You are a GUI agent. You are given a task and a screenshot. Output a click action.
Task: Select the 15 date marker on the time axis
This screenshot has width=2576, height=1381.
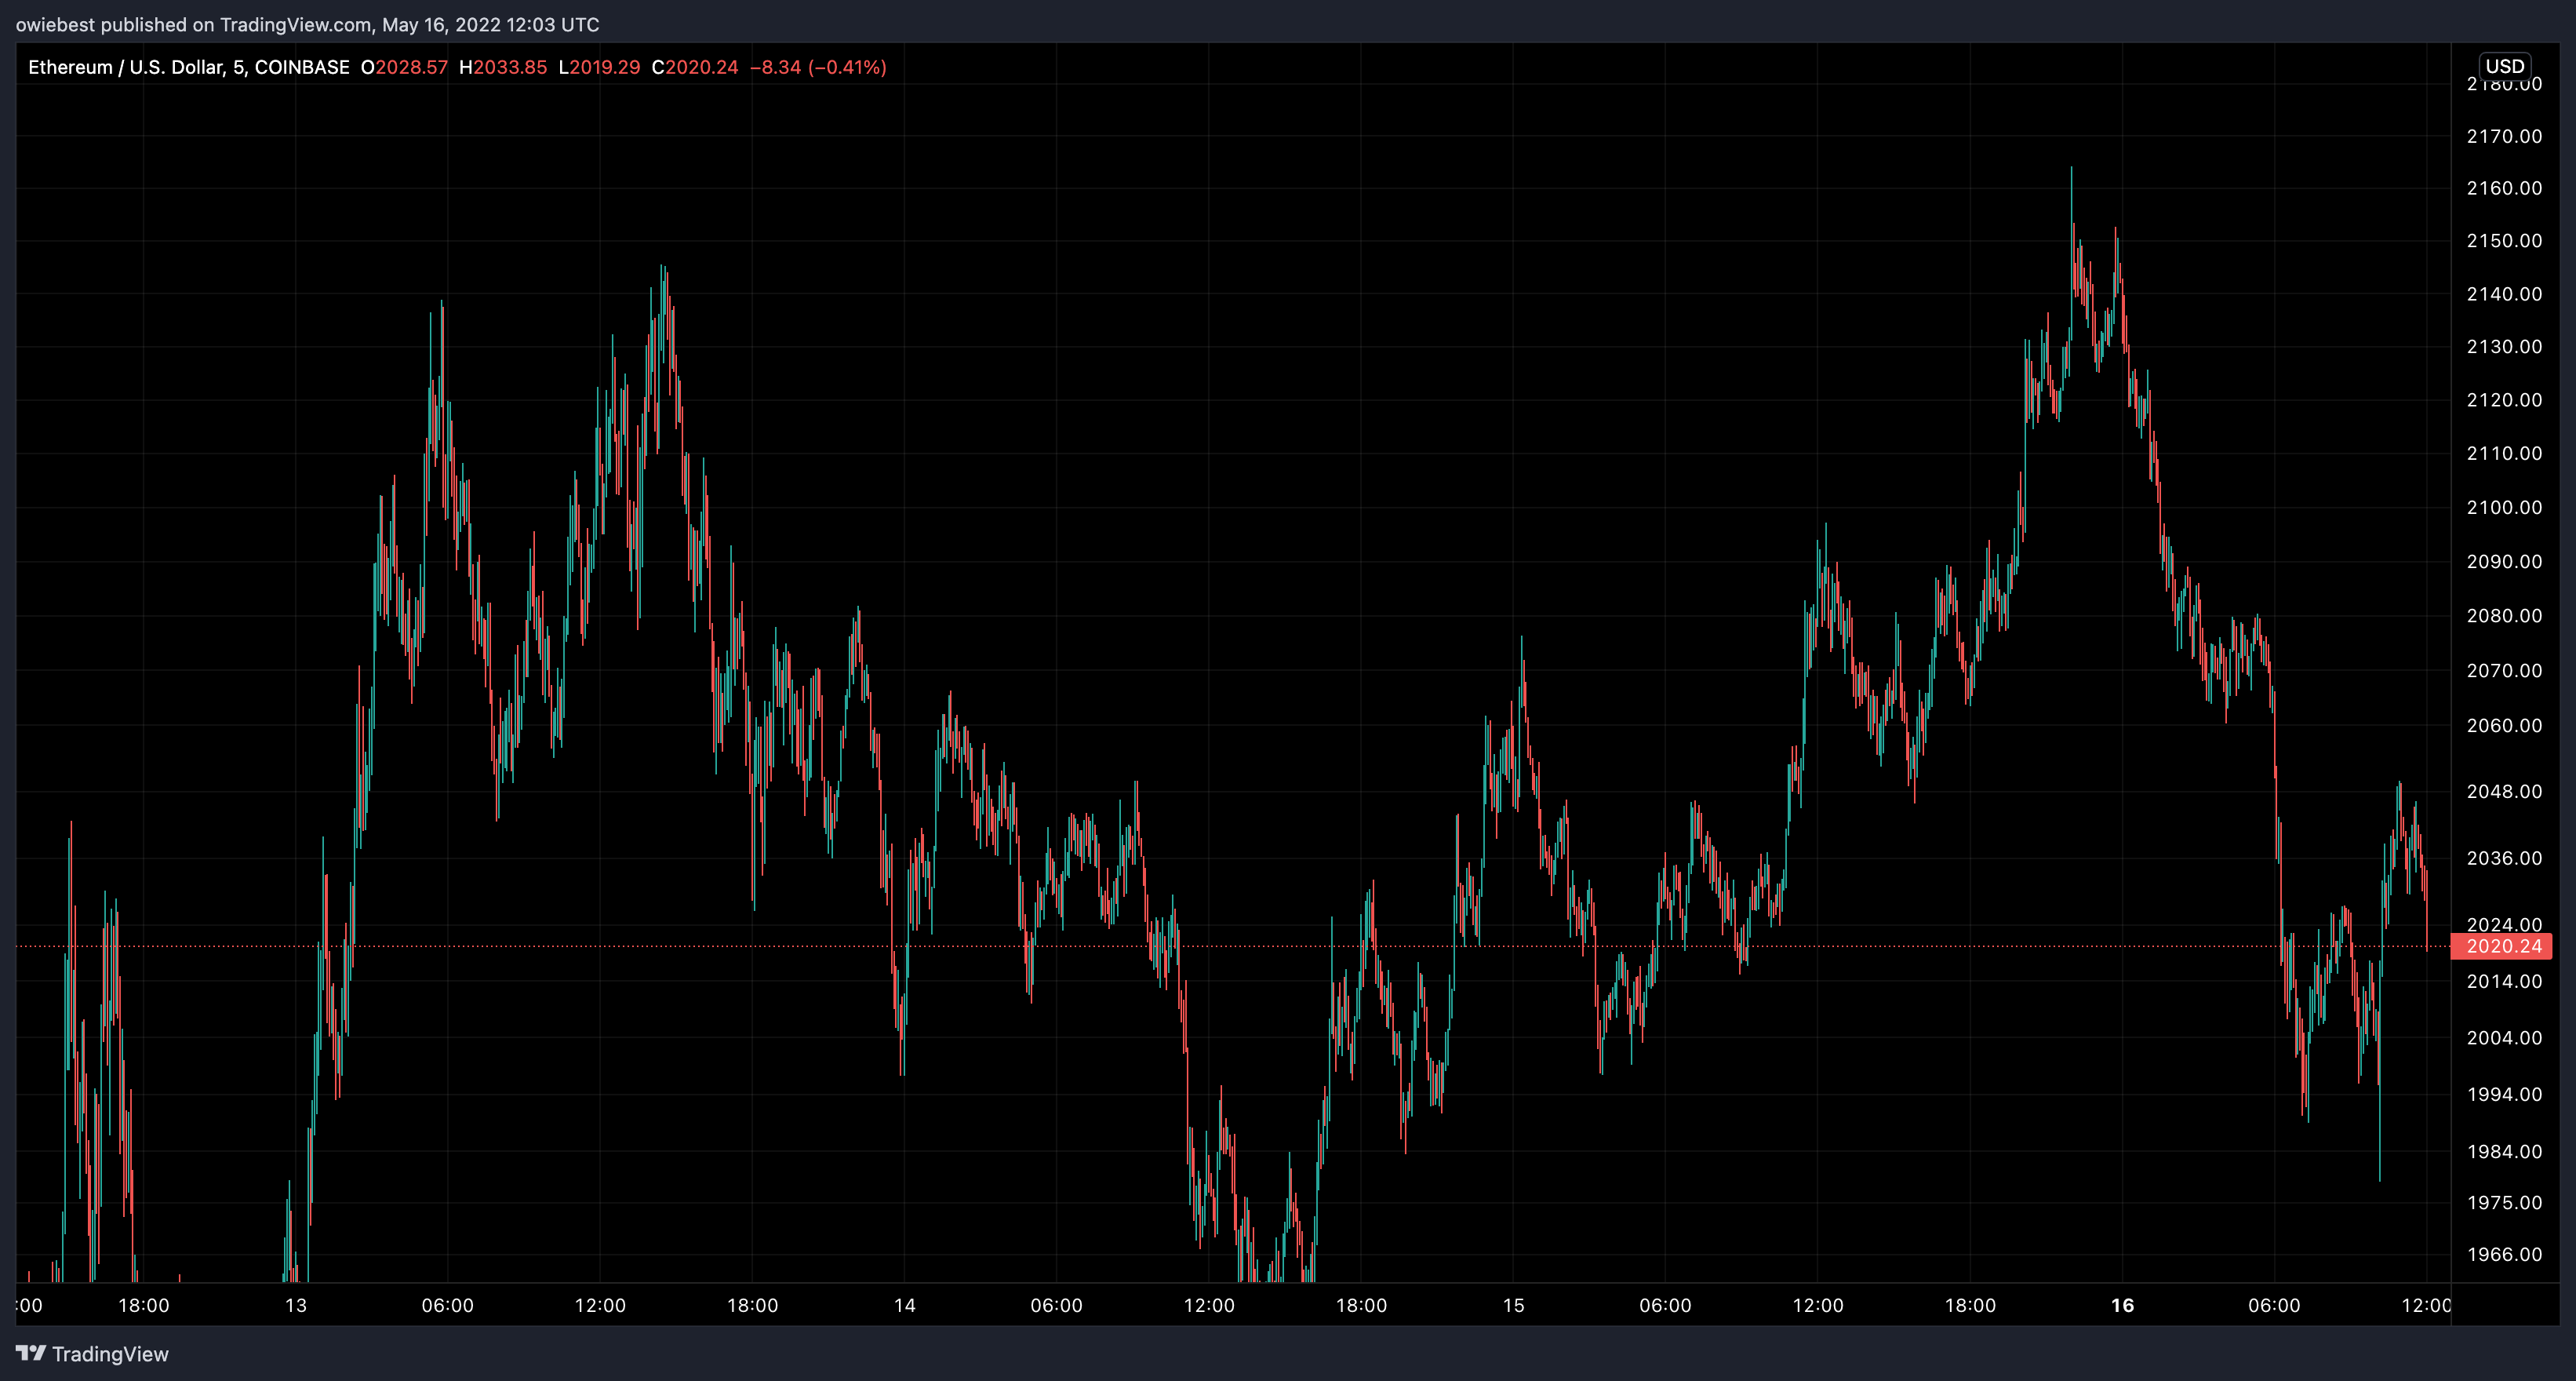pos(1513,1305)
